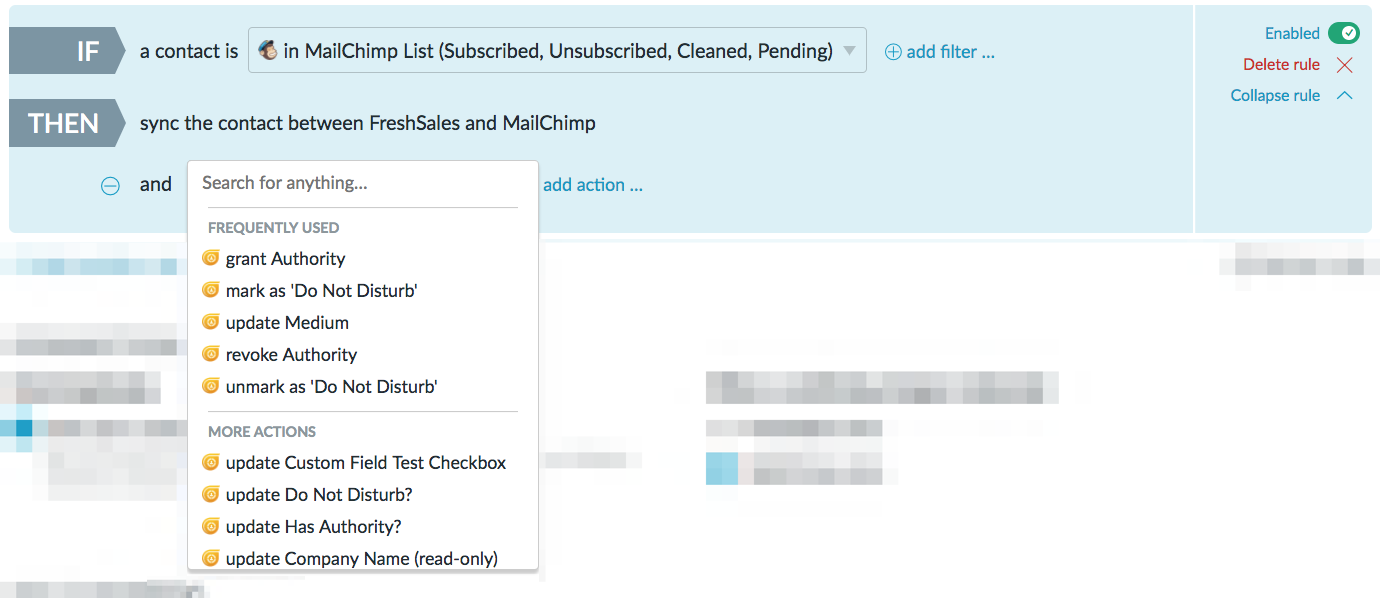1380x598 pixels.
Task: Click the 'Delete rule' text link
Action: [1281, 65]
